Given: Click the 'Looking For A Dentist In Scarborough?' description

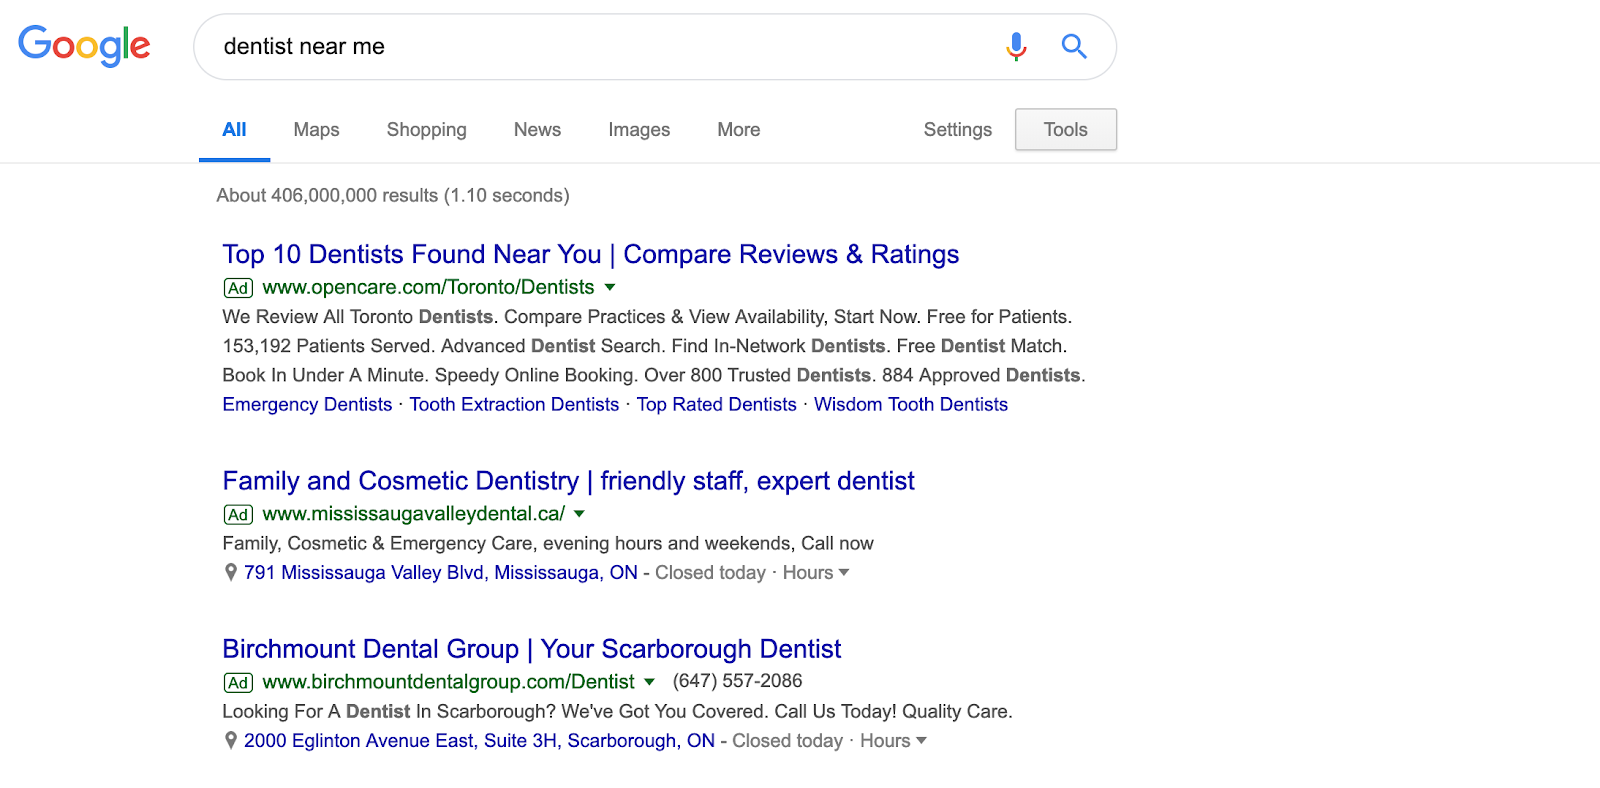Looking at the screenshot, I should [618, 712].
